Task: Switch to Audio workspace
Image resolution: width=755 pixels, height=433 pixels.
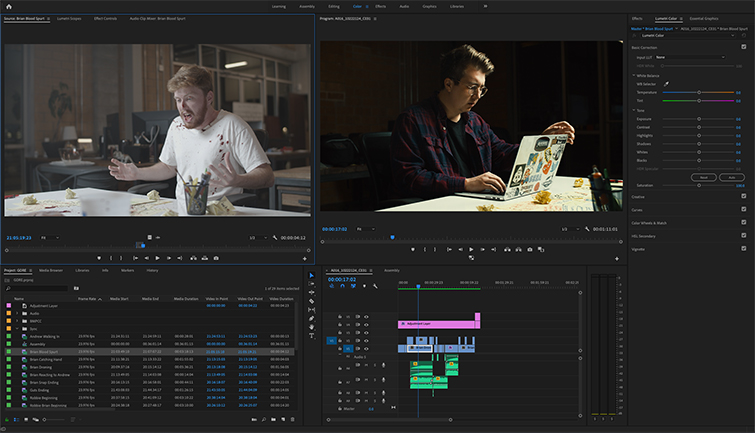Action: (x=404, y=6)
